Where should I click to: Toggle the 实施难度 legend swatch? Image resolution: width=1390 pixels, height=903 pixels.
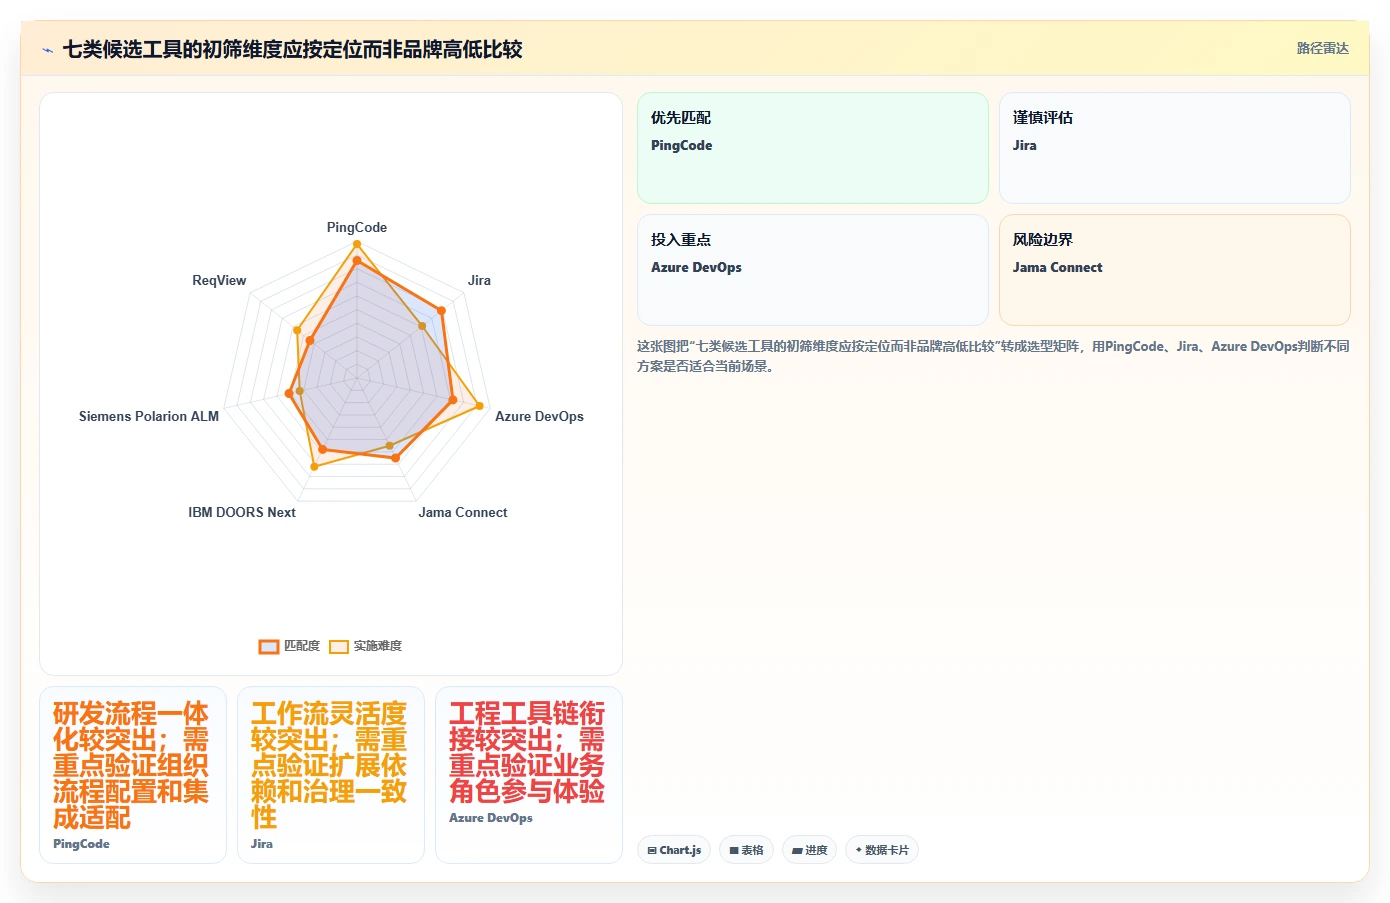(339, 647)
